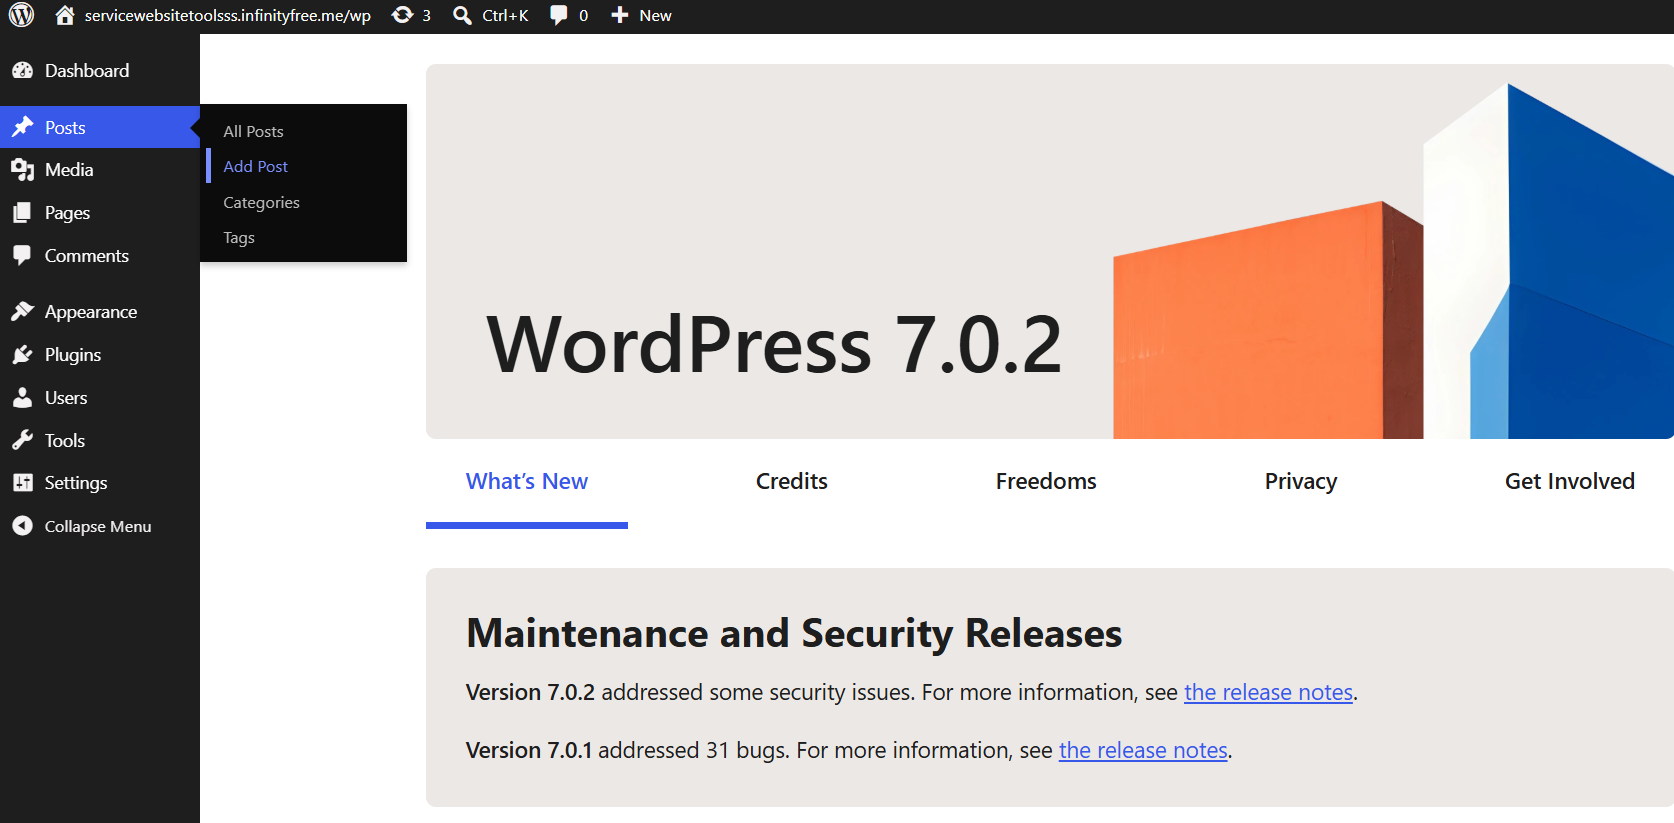Click the Tools wrench icon
The image size is (1674, 823).
click(x=22, y=440)
